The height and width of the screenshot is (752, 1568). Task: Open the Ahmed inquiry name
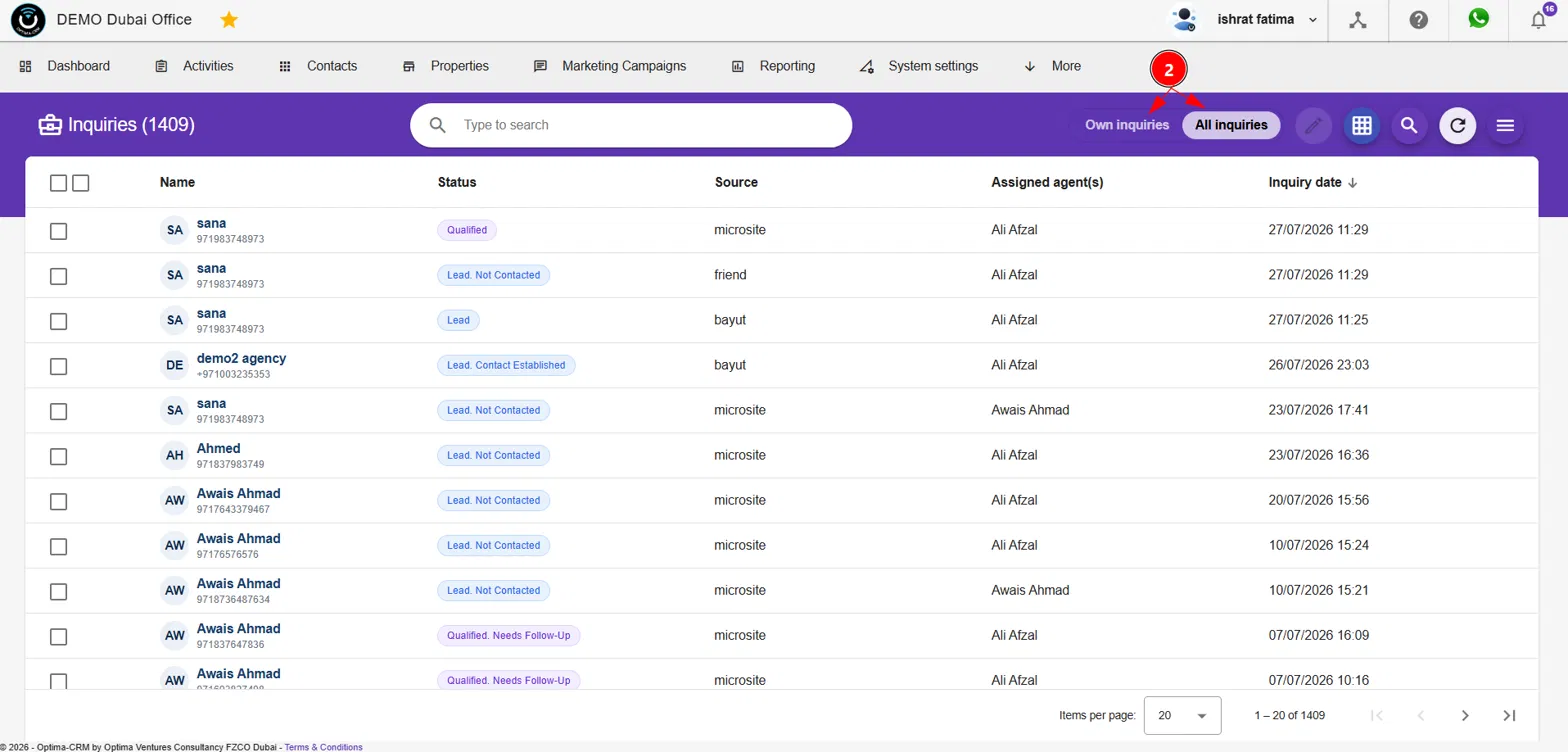[219, 448]
